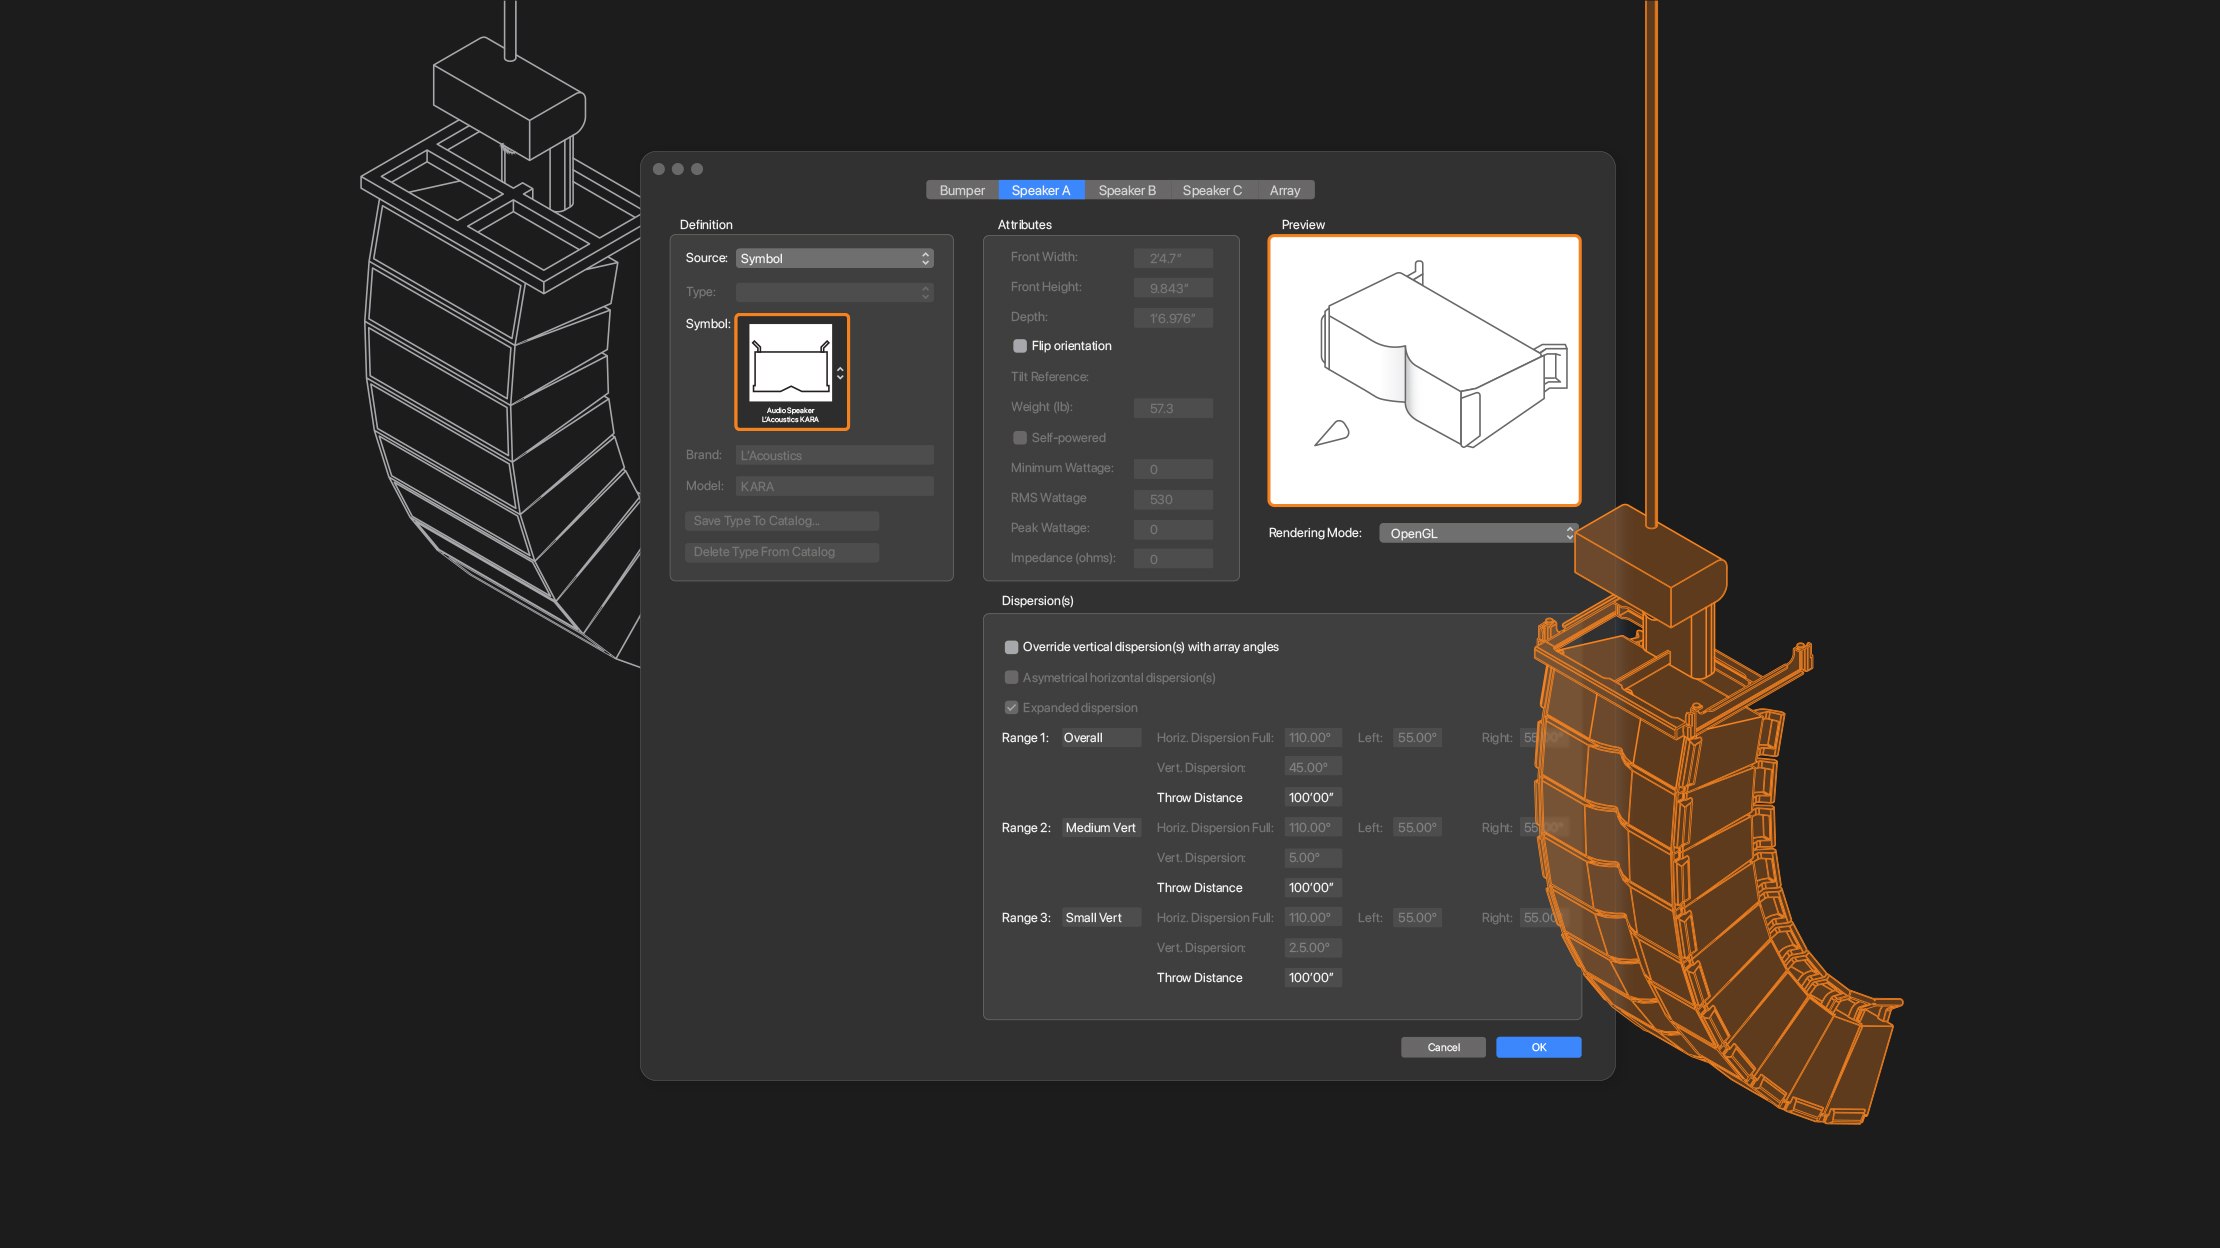Toggle the Flip orientation checkbox
The width and height of the screenshot is (2220, 1248).
coord(1020,346)
